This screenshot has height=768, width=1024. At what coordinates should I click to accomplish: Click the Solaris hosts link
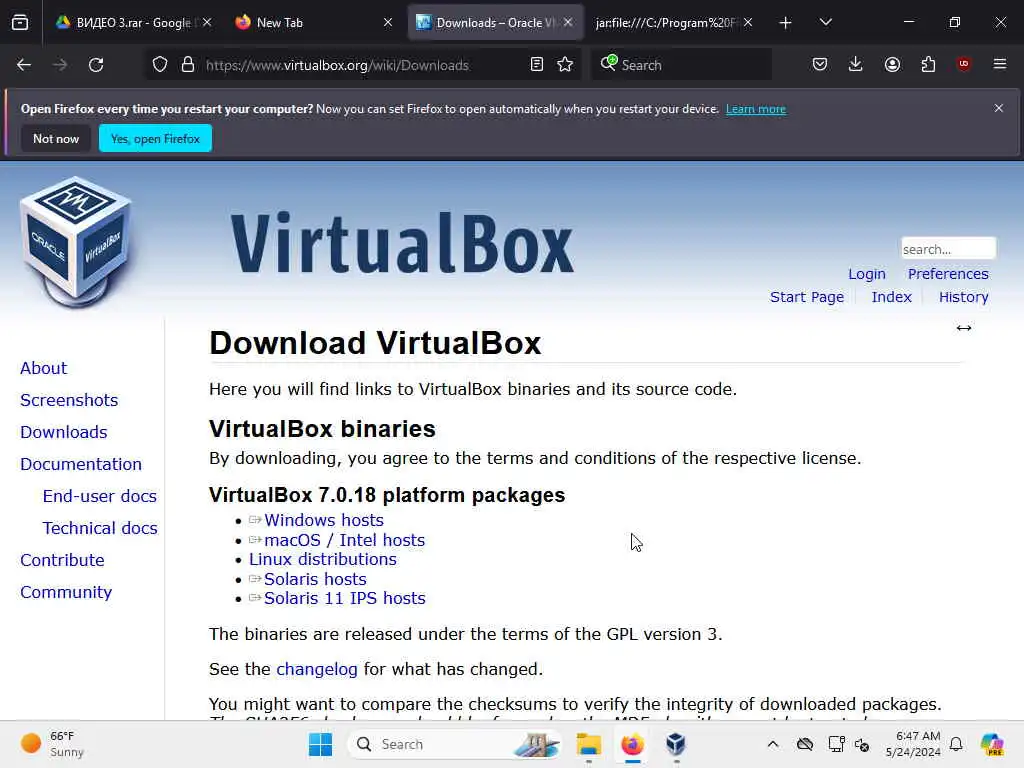click(315, 579)
